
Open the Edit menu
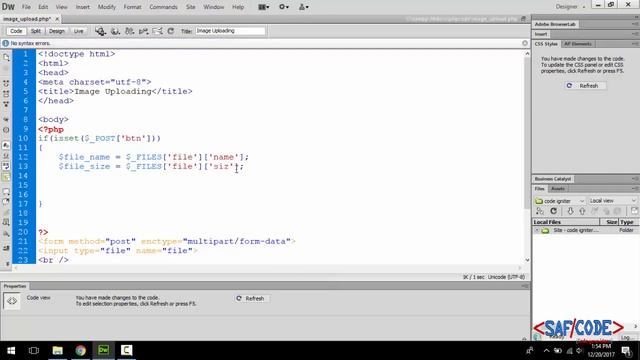pos(43,7)
